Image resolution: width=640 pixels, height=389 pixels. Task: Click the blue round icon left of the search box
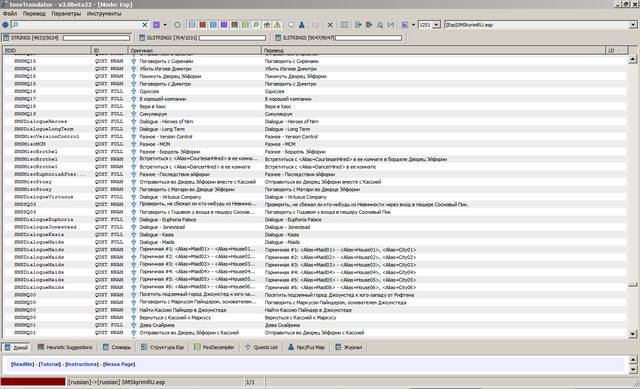click(5, 25)
